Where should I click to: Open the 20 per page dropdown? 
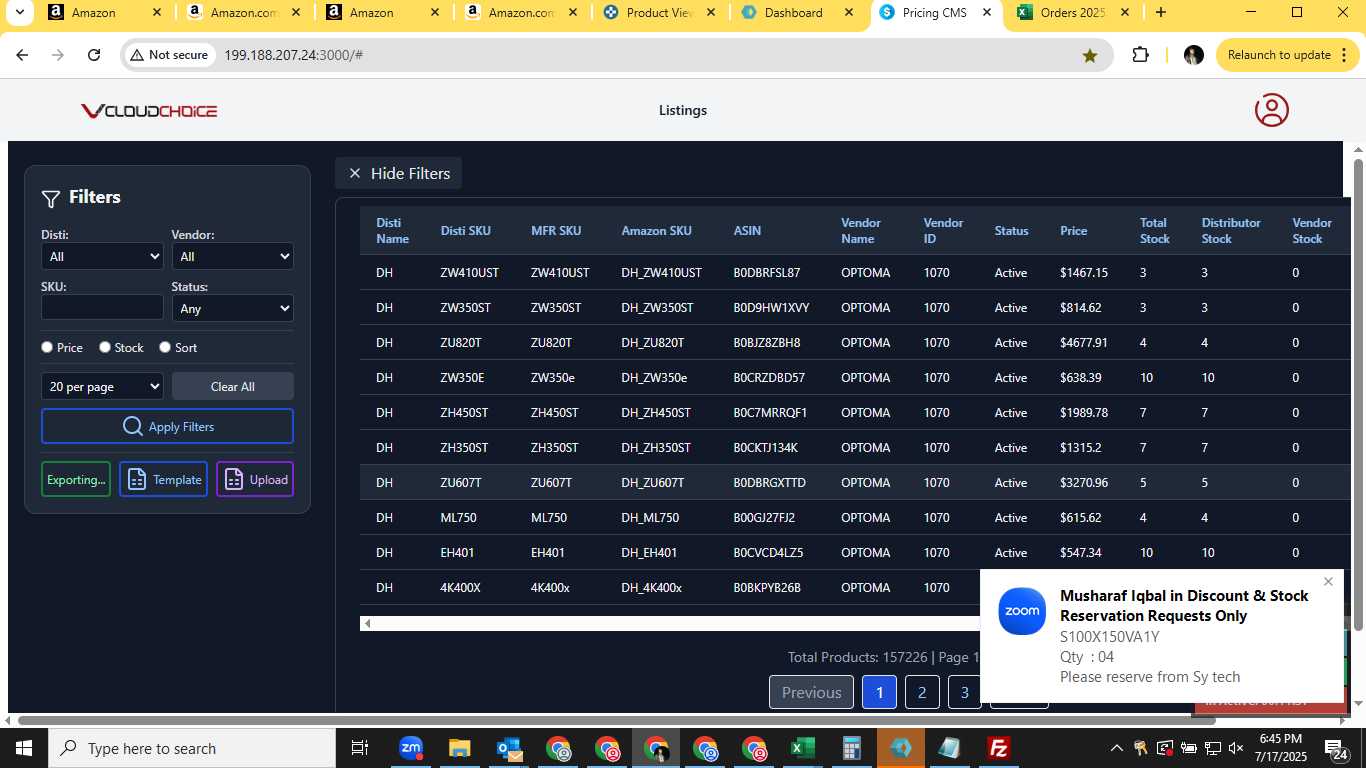click(x=102, y=386)
